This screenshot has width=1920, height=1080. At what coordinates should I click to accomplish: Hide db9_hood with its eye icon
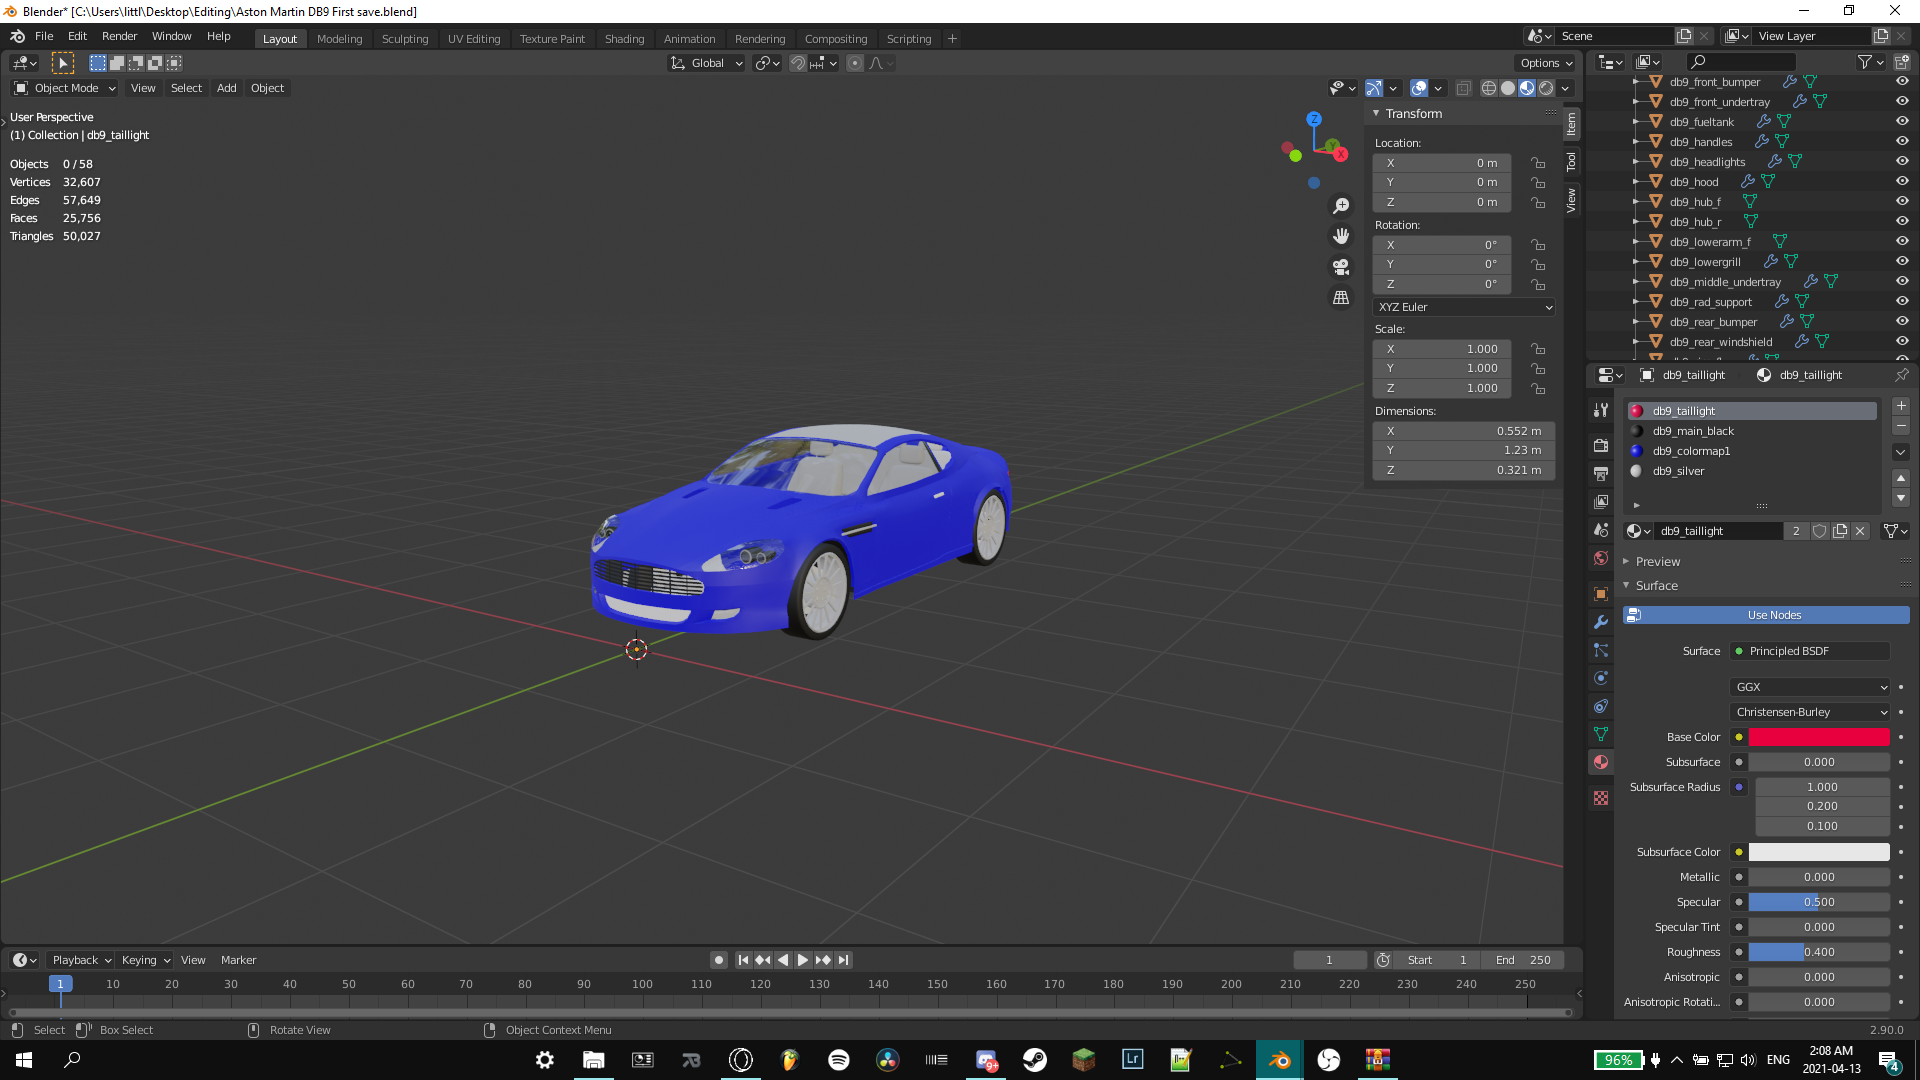click(1902, 181)
